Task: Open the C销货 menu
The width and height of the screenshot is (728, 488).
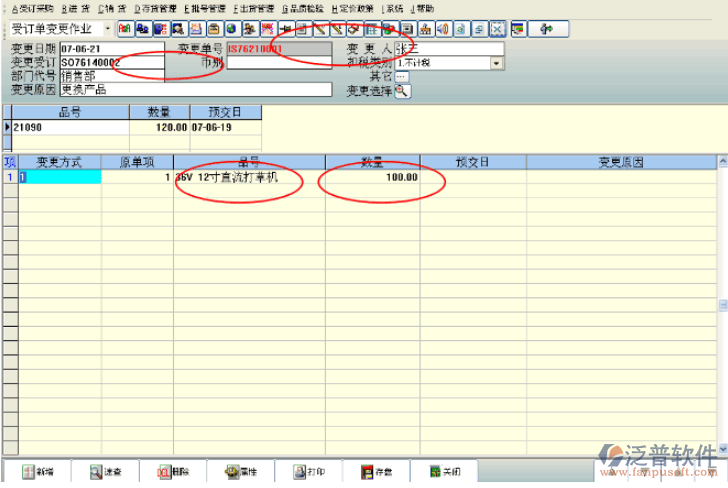Action: click(x=112, y=8)
